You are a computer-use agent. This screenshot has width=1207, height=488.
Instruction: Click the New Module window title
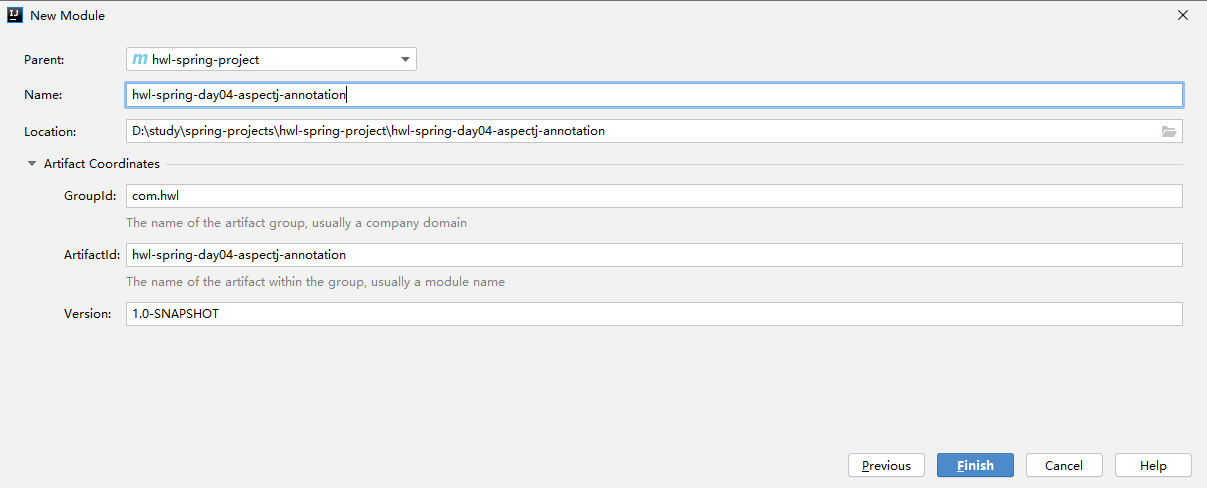67,16
